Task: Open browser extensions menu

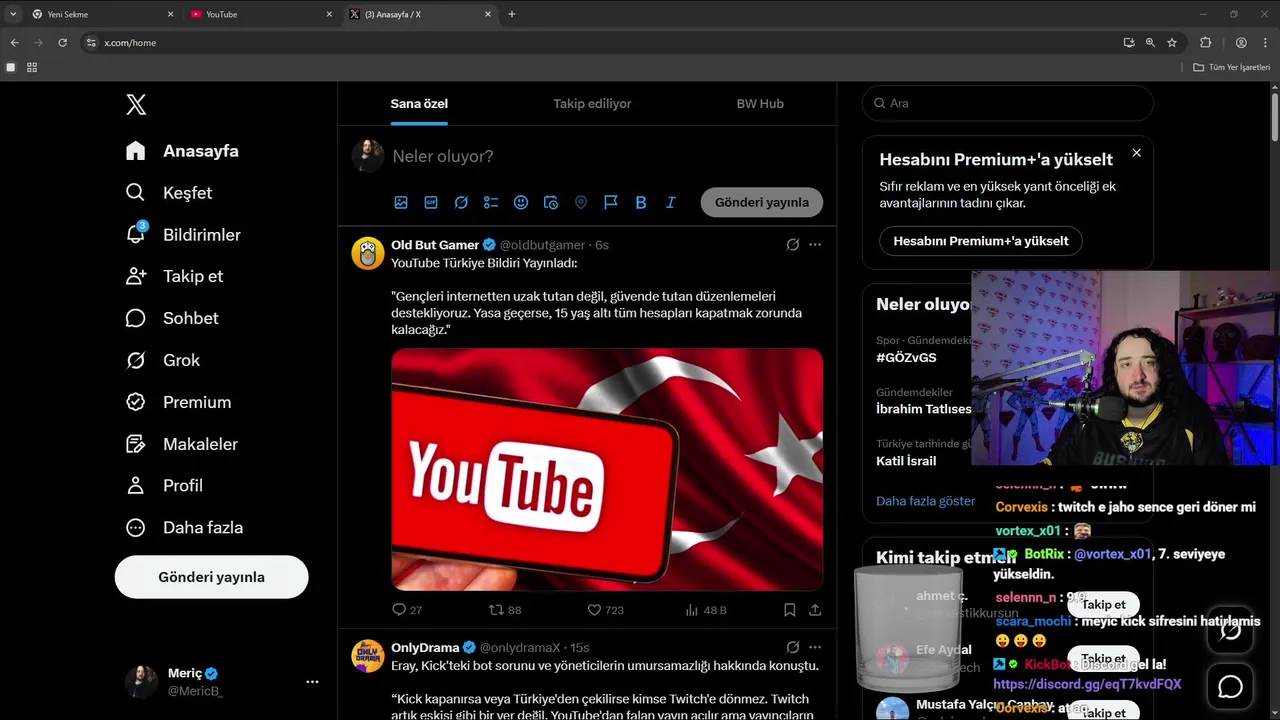Action: 1205,43
